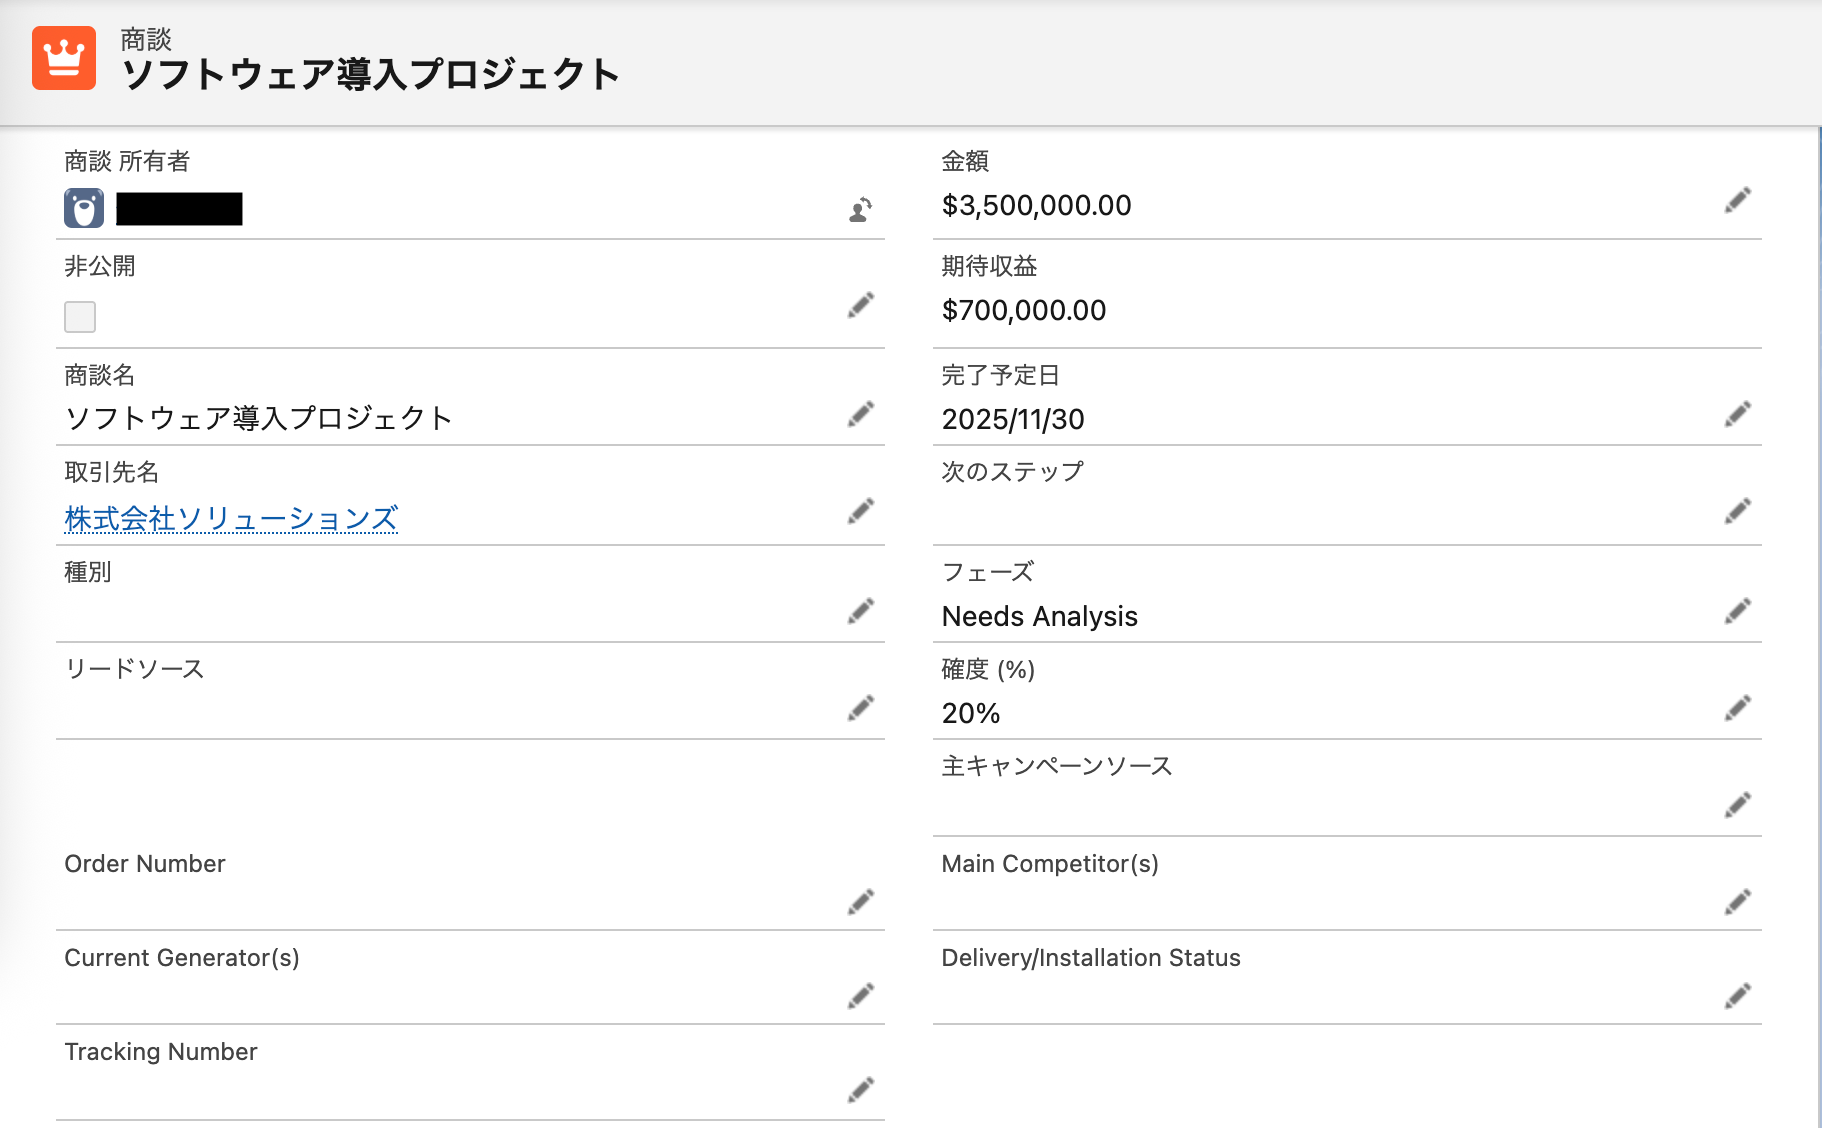Click the orange crown opportunity icon
1822x1128 pixels.
tap(64, 58)
